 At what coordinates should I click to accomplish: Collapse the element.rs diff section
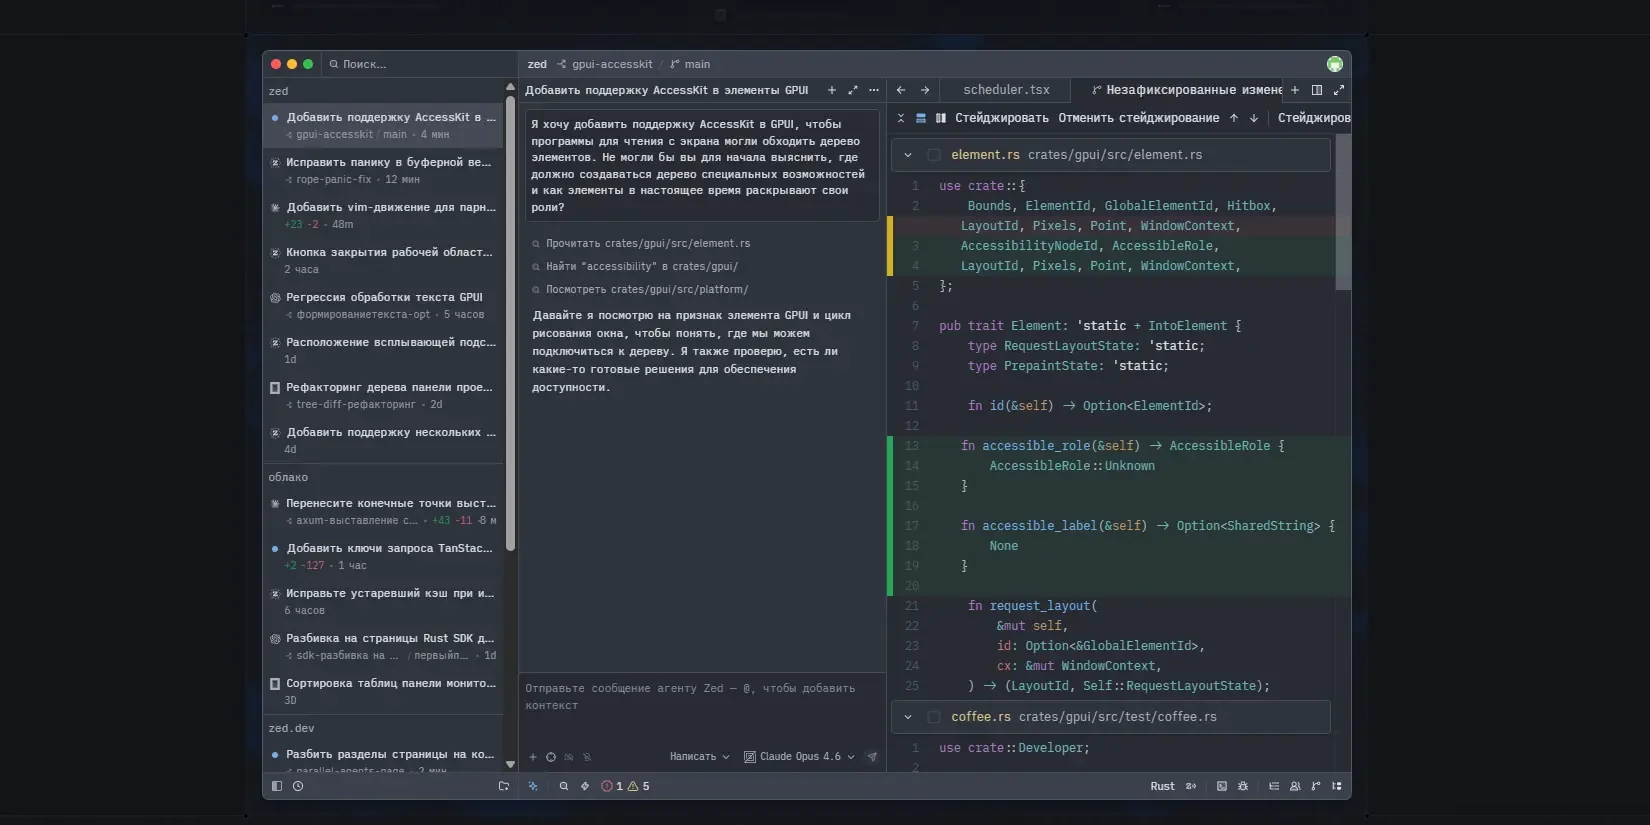[x=908, y=155]
